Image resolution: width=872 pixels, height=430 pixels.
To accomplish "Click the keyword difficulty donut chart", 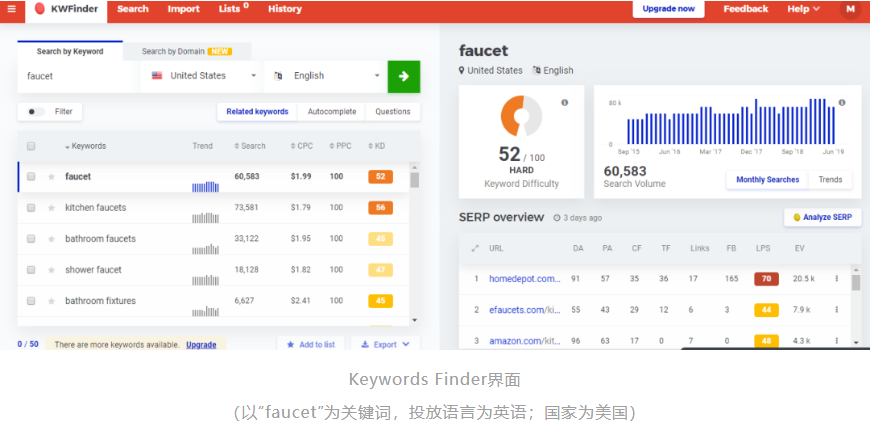I will [x=521, y=116].
